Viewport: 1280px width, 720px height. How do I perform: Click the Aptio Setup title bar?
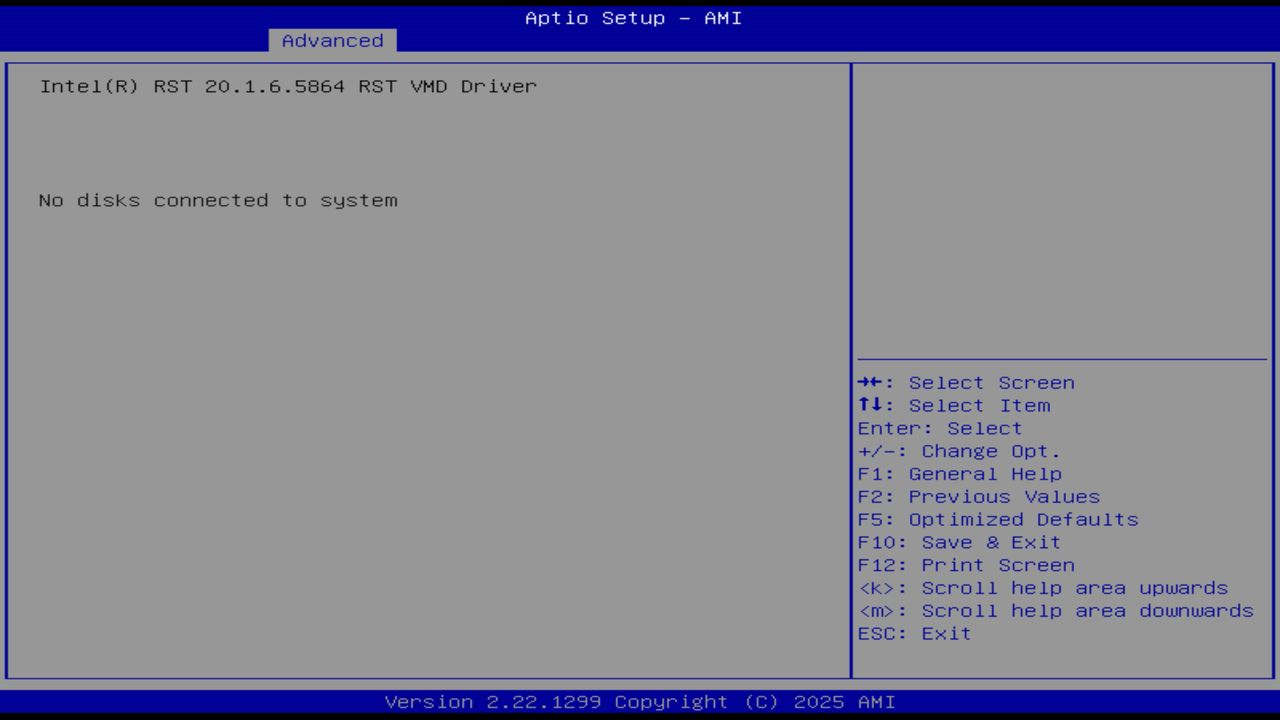point(631,17)
